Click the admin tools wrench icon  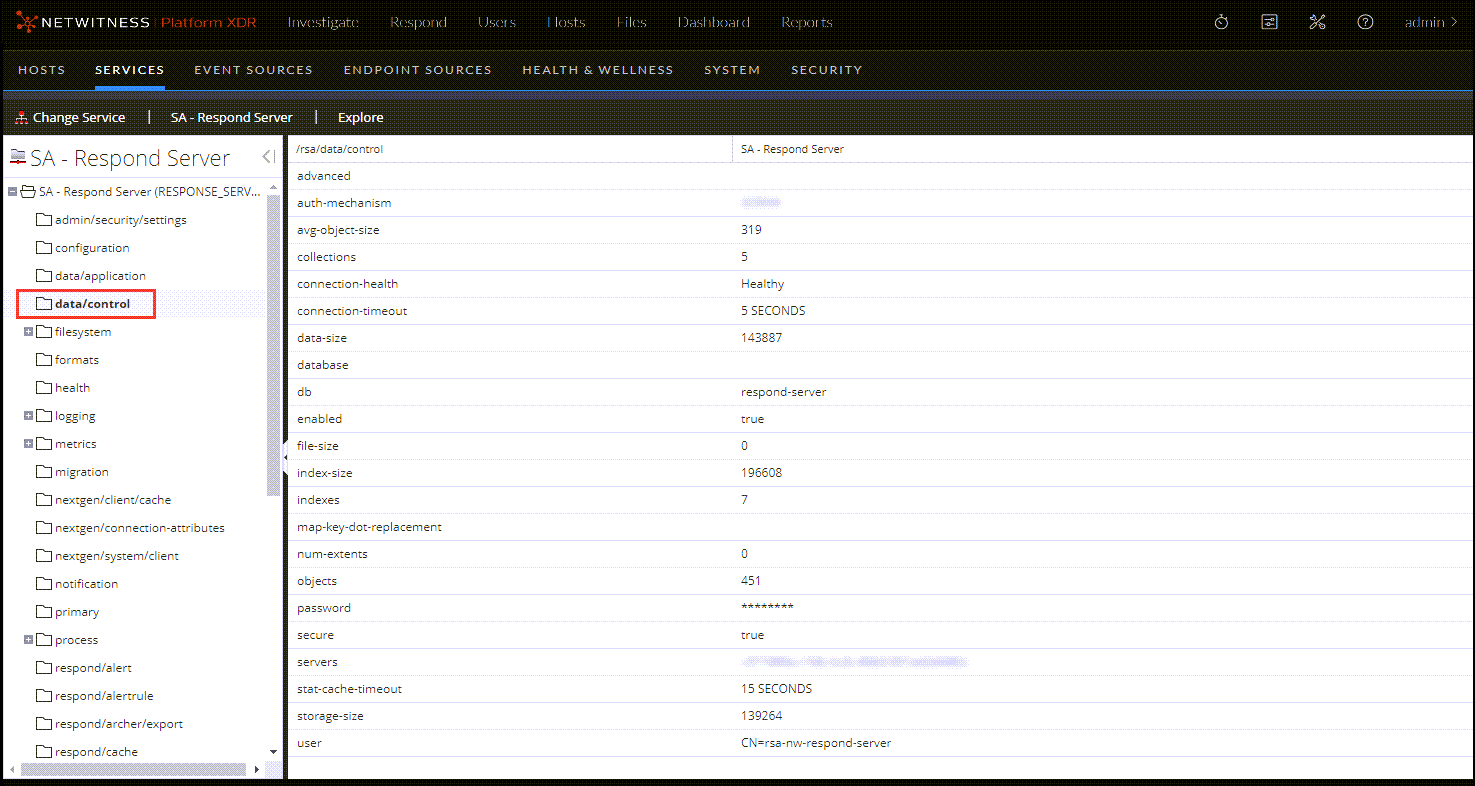click(1317, 21)
